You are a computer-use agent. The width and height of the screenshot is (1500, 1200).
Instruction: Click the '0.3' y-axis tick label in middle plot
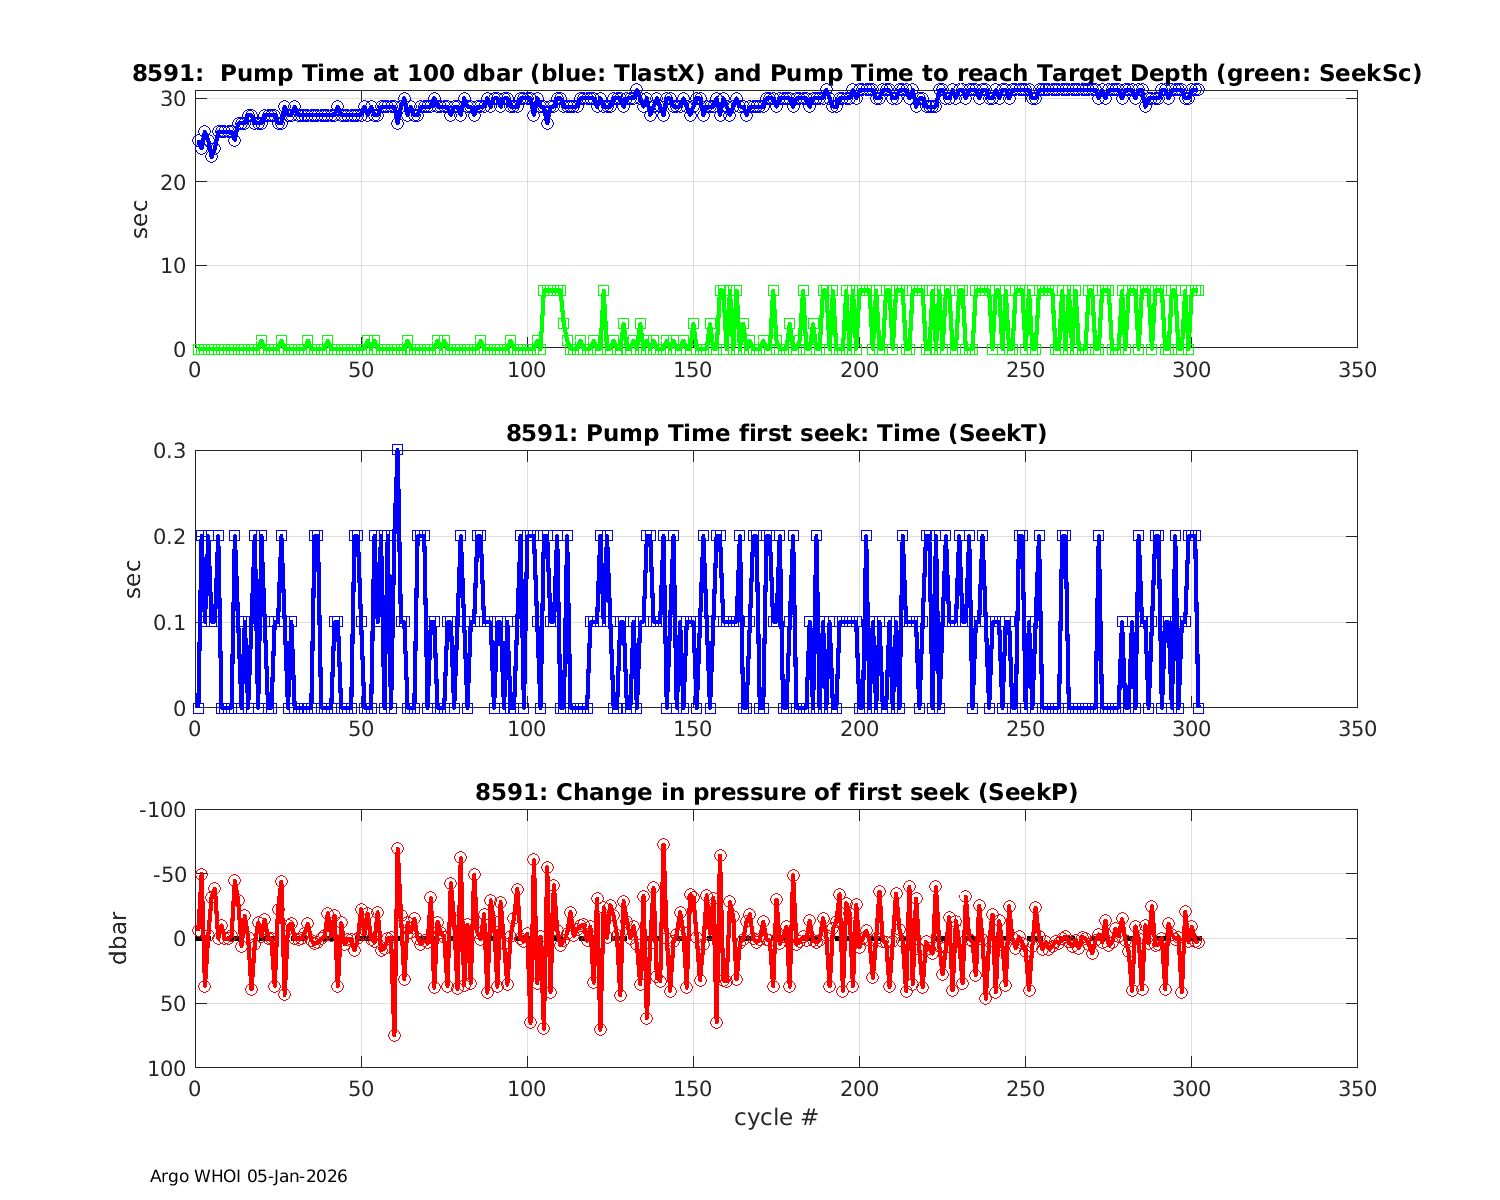pos(168,451)
